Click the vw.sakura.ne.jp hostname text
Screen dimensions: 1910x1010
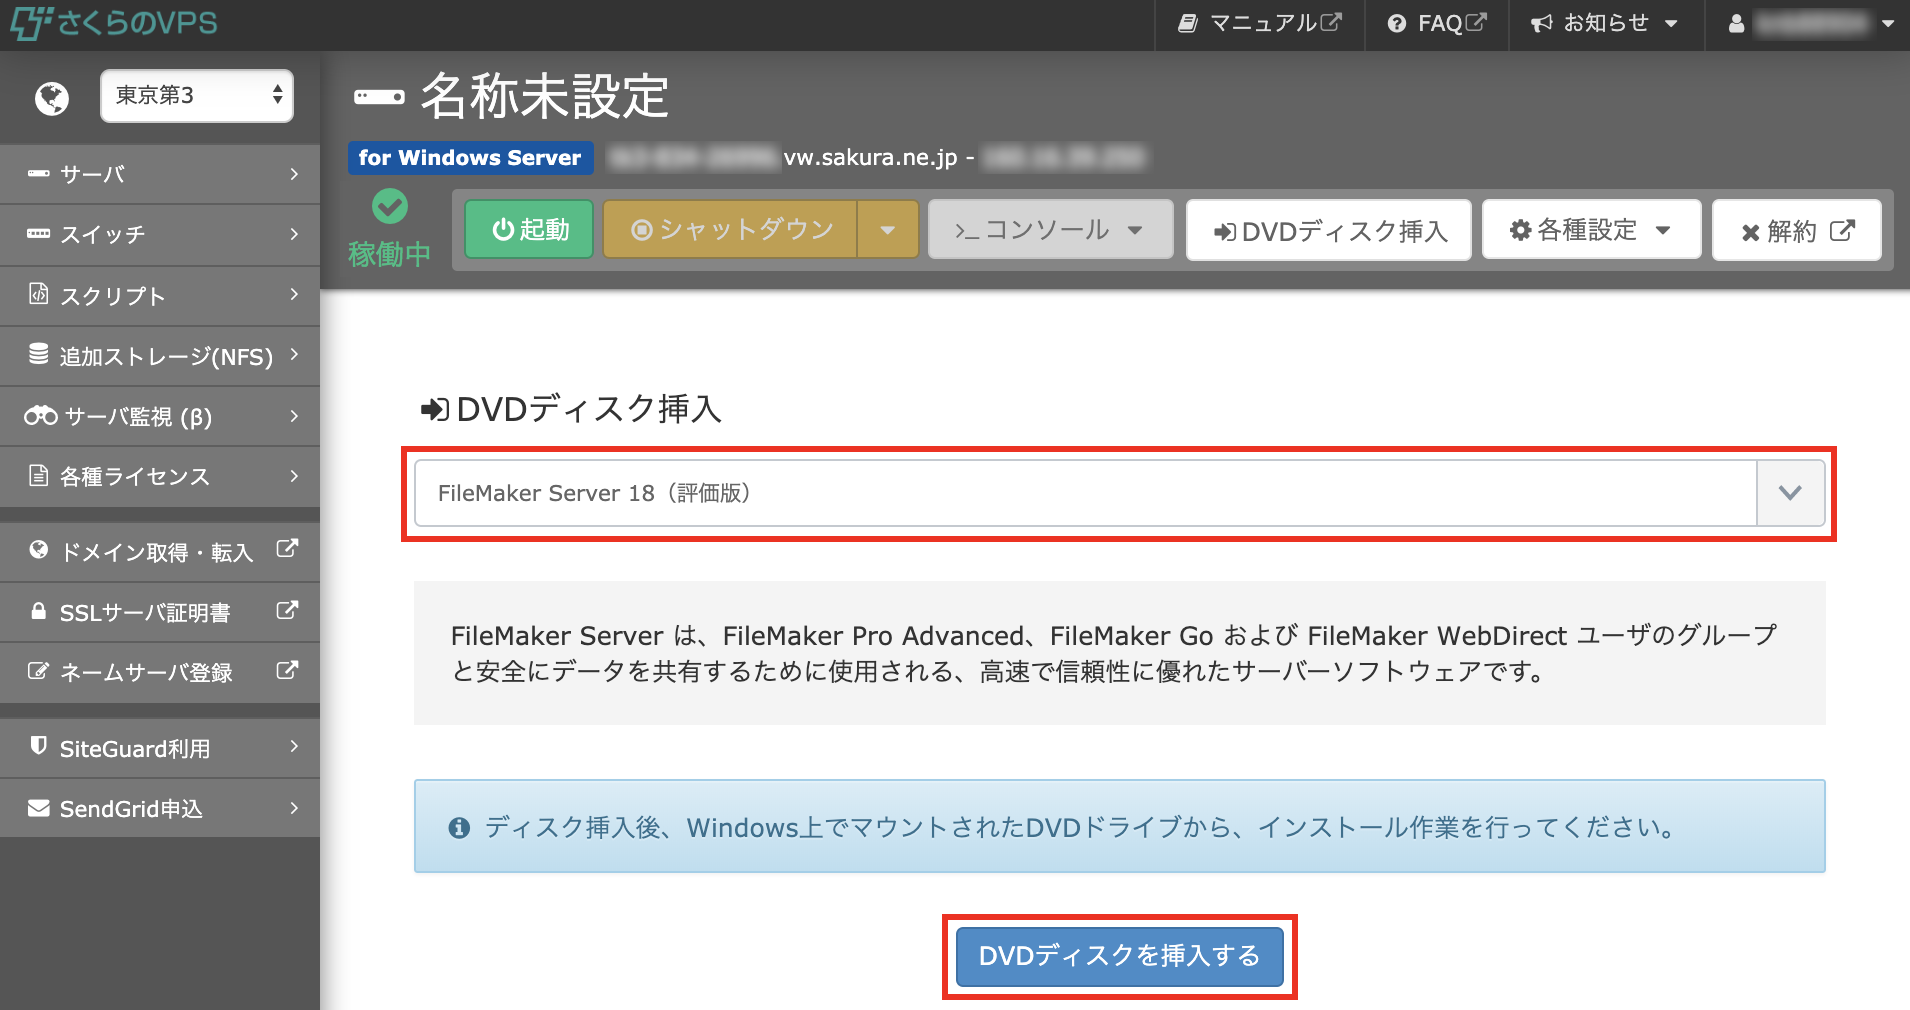coord(870,157)
